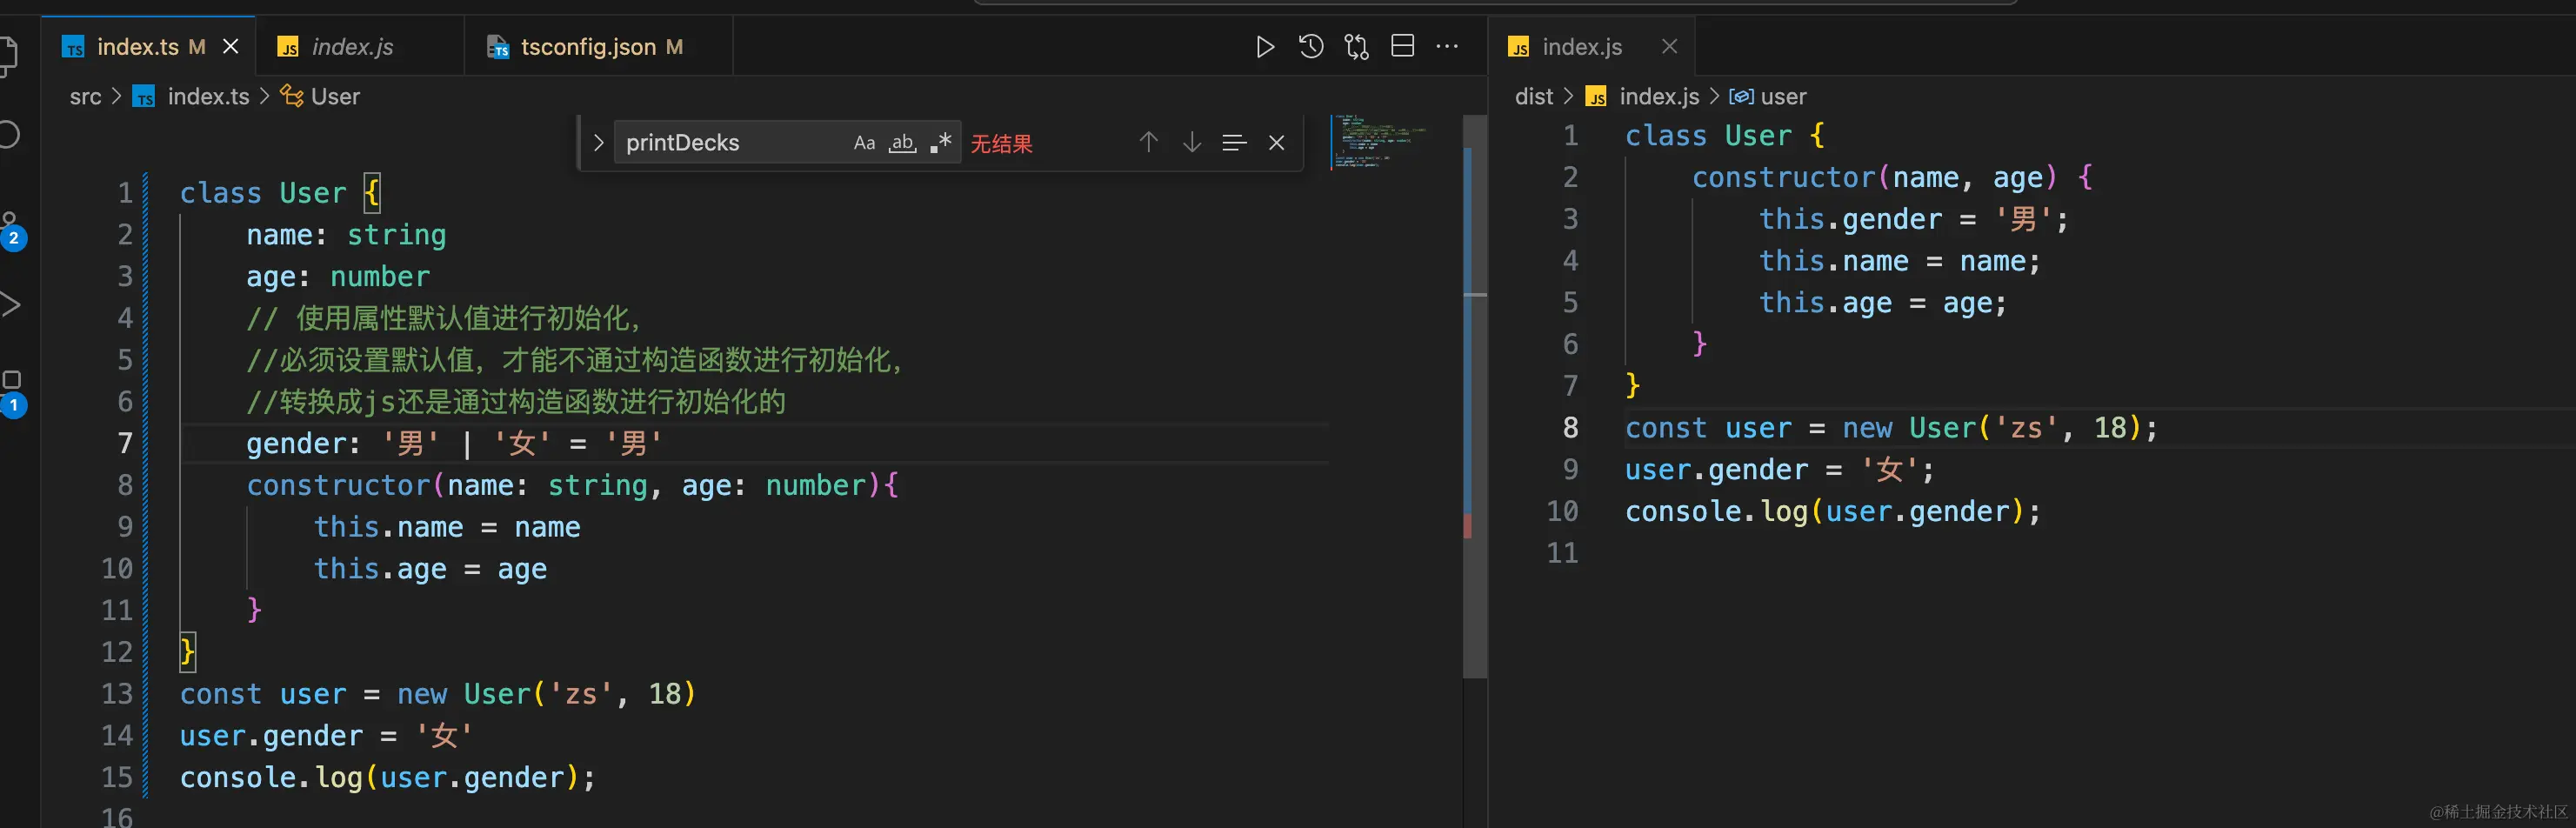Image resolution: width=2576 pixels, height=828 pixels.
Task: Click 'class User' in index.ts
Action: coord(262,193)
